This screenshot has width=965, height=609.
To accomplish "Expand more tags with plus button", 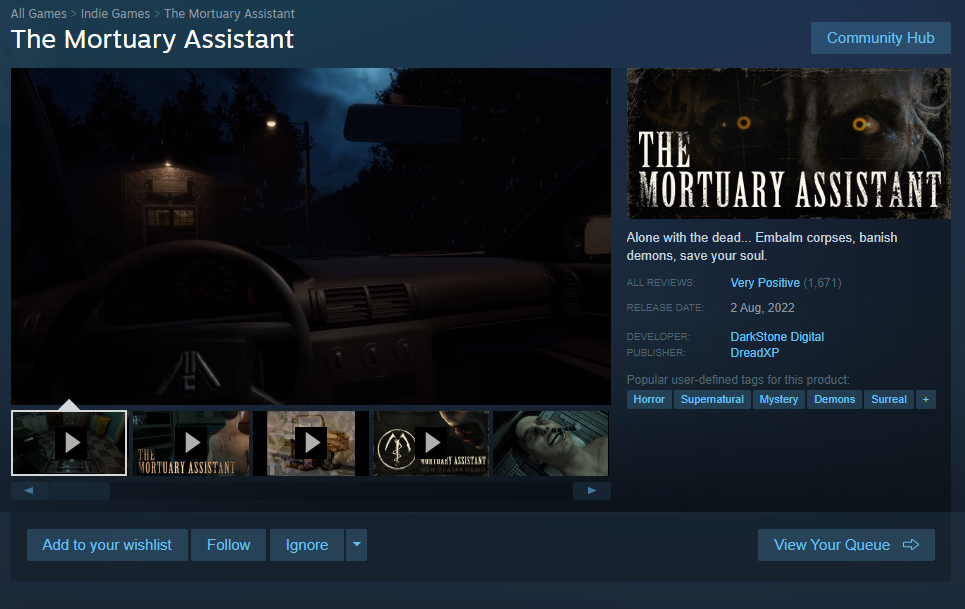I will [926, 399].
